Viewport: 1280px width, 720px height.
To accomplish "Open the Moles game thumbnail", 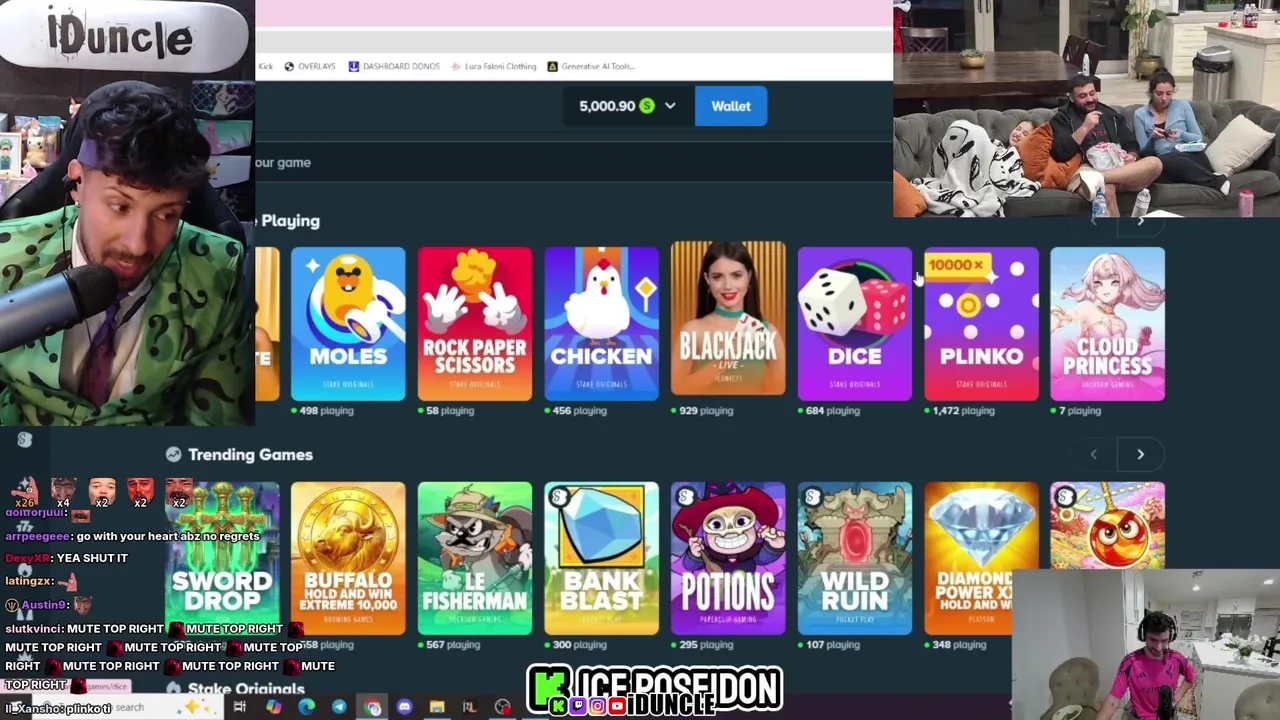I will click(x=348, y=323).
